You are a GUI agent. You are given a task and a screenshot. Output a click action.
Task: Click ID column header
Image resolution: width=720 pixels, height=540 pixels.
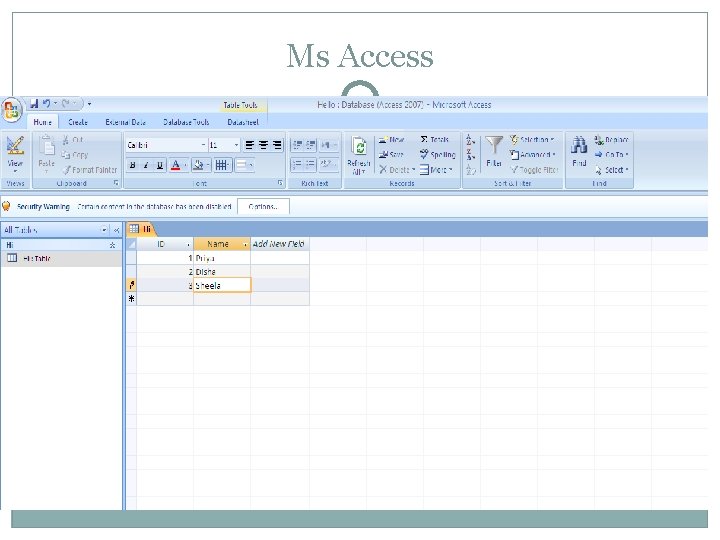pos(165,244)
